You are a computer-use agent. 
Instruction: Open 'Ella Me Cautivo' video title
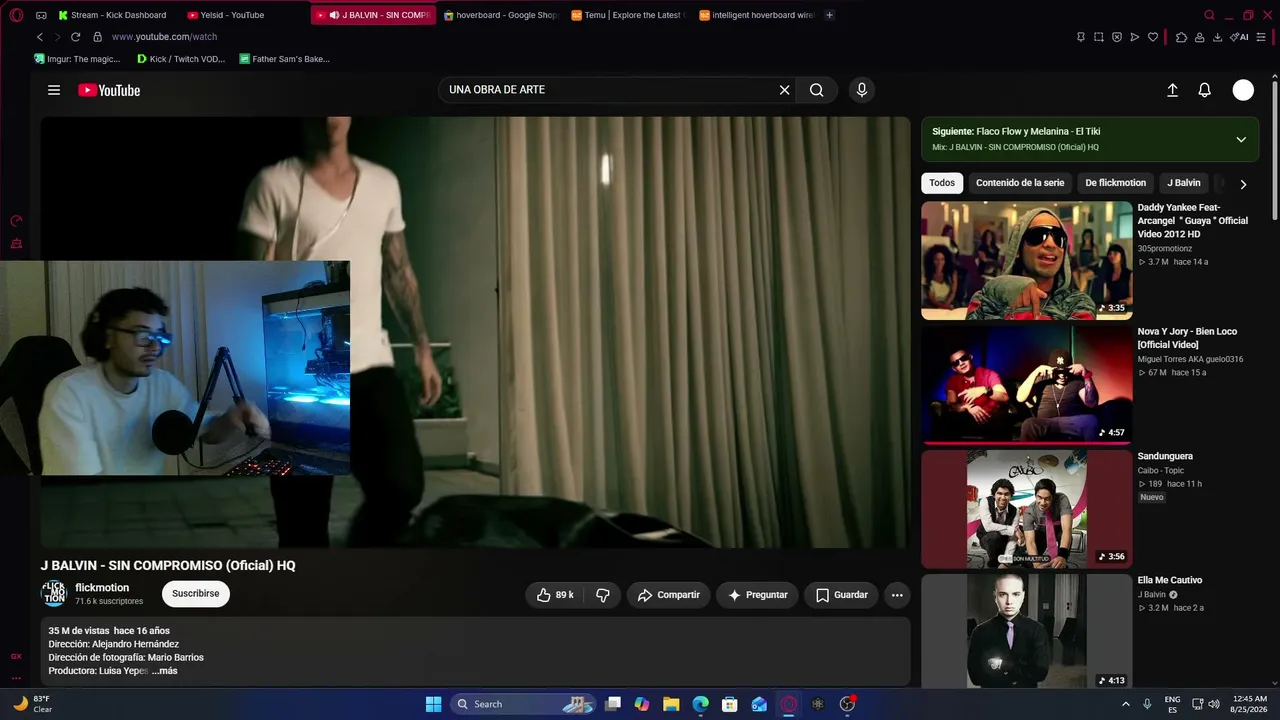(x=1170, y=580)
